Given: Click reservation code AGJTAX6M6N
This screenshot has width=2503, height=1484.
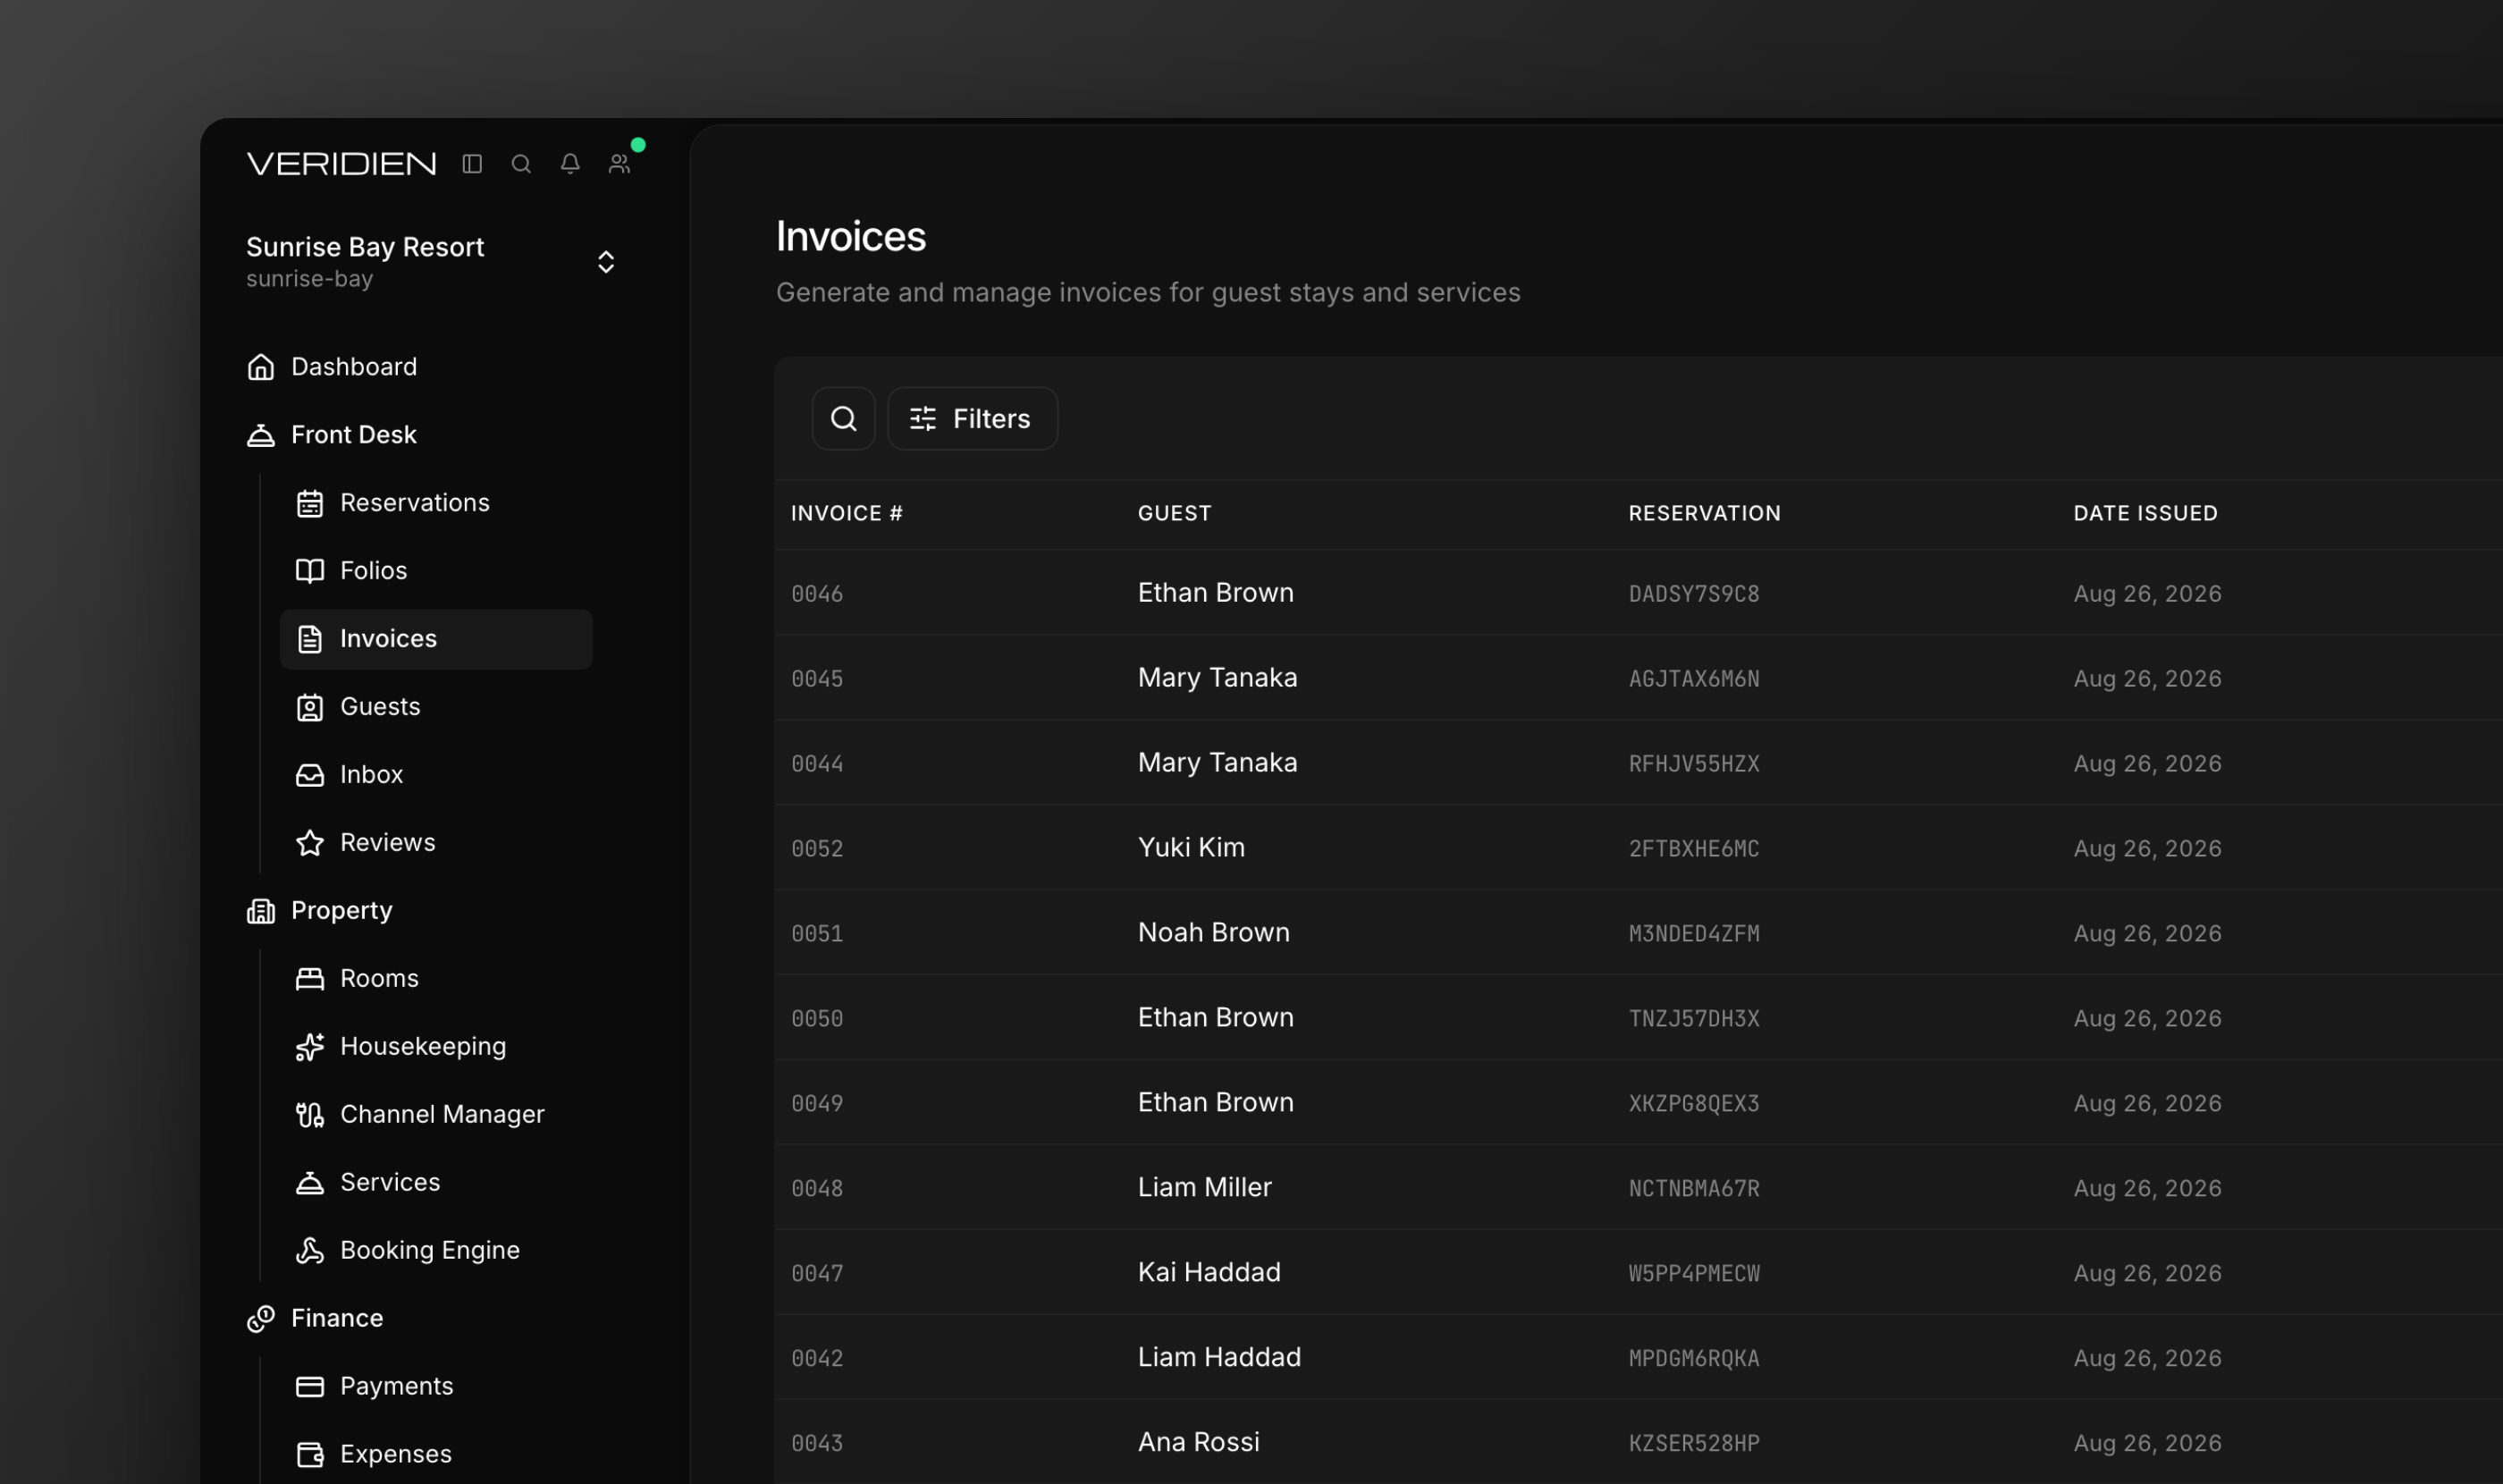Looking at the screenshot, I should (x=1694, y=679).
